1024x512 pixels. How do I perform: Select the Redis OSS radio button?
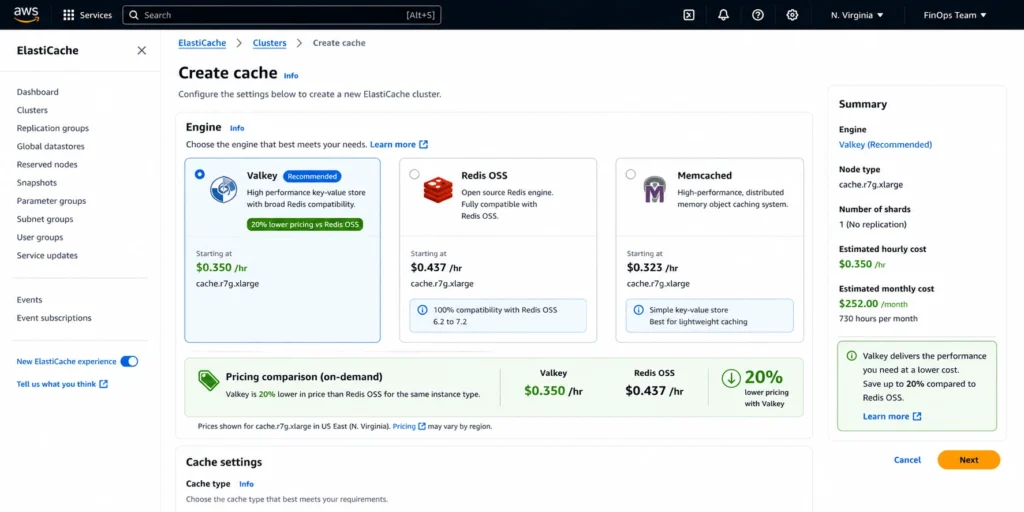[414, 174]
